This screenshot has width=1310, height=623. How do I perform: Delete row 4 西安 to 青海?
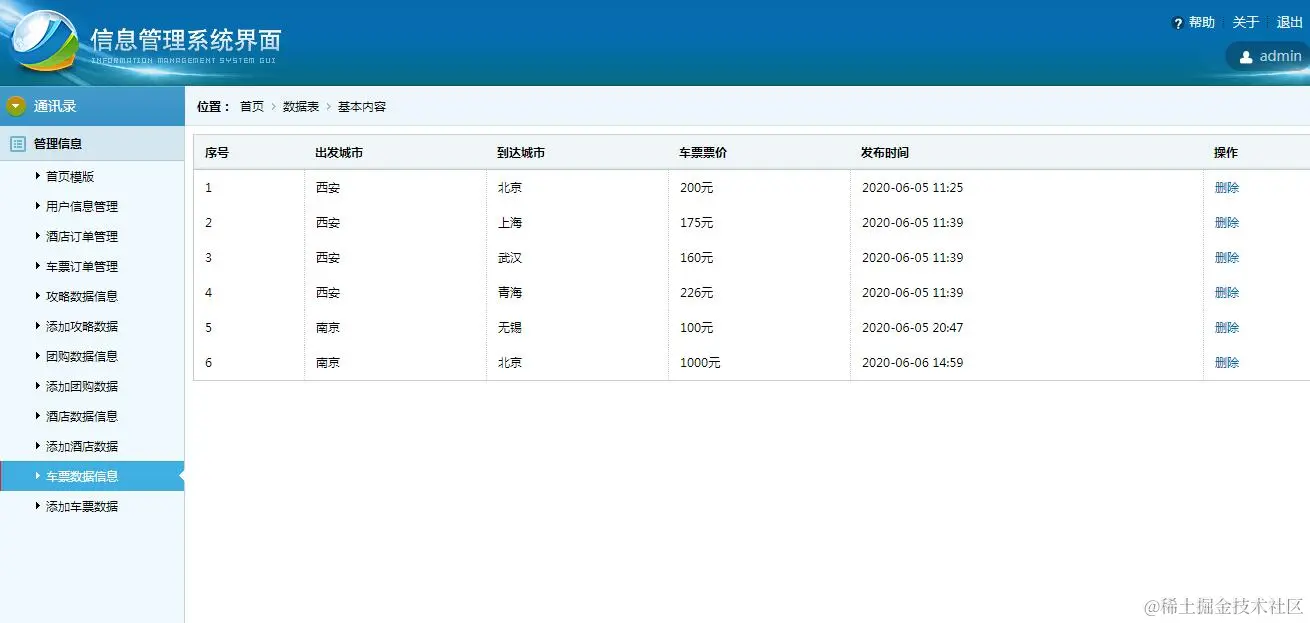pos(1227,293)
